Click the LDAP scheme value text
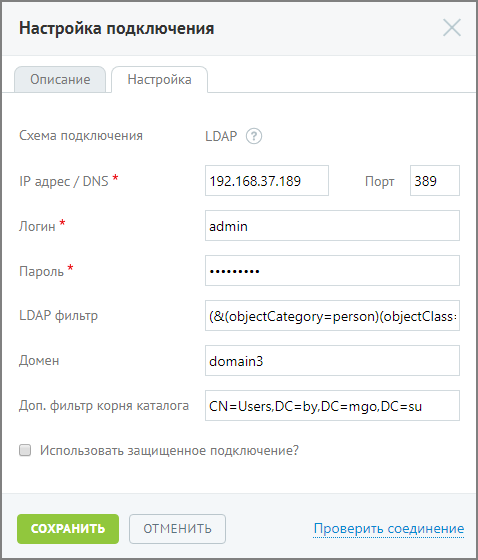This screenshot has height=560, width=478. click(x=221, y=136)
